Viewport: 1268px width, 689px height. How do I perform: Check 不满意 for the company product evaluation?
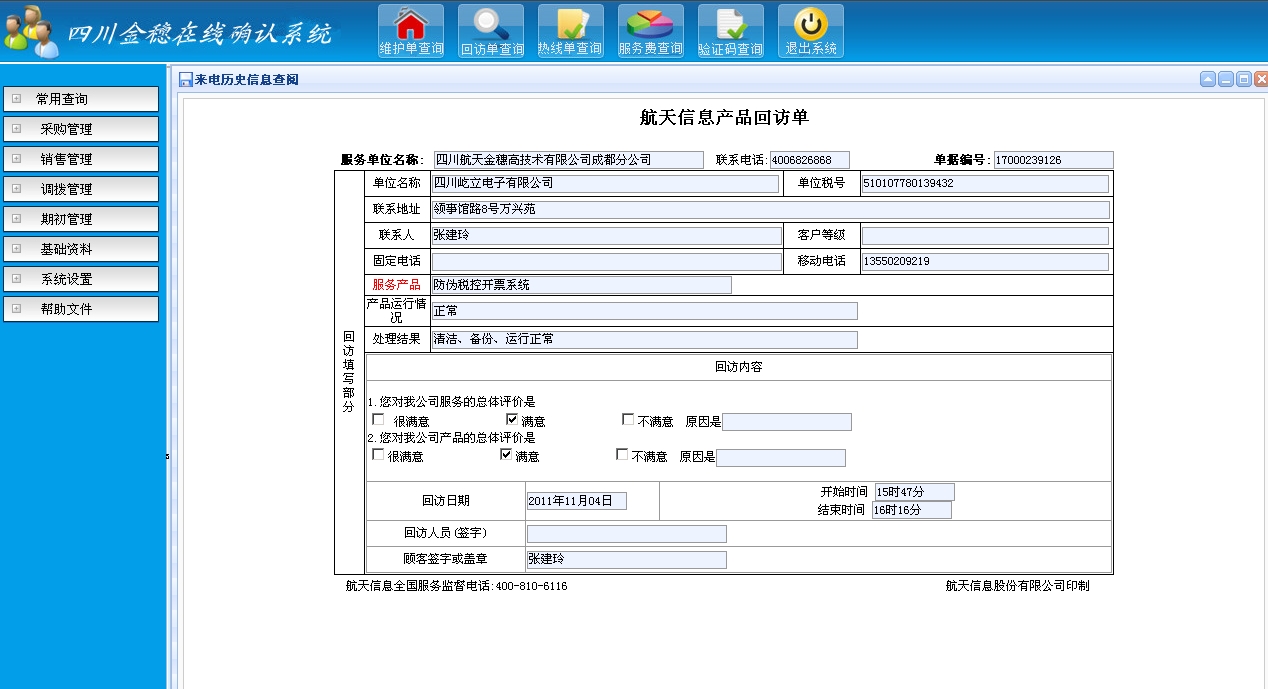[622, 455]
